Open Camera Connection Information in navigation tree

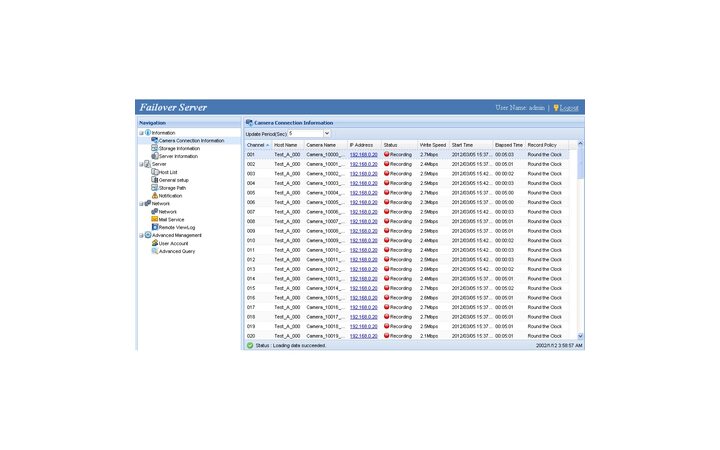click(x=191, y=140)
